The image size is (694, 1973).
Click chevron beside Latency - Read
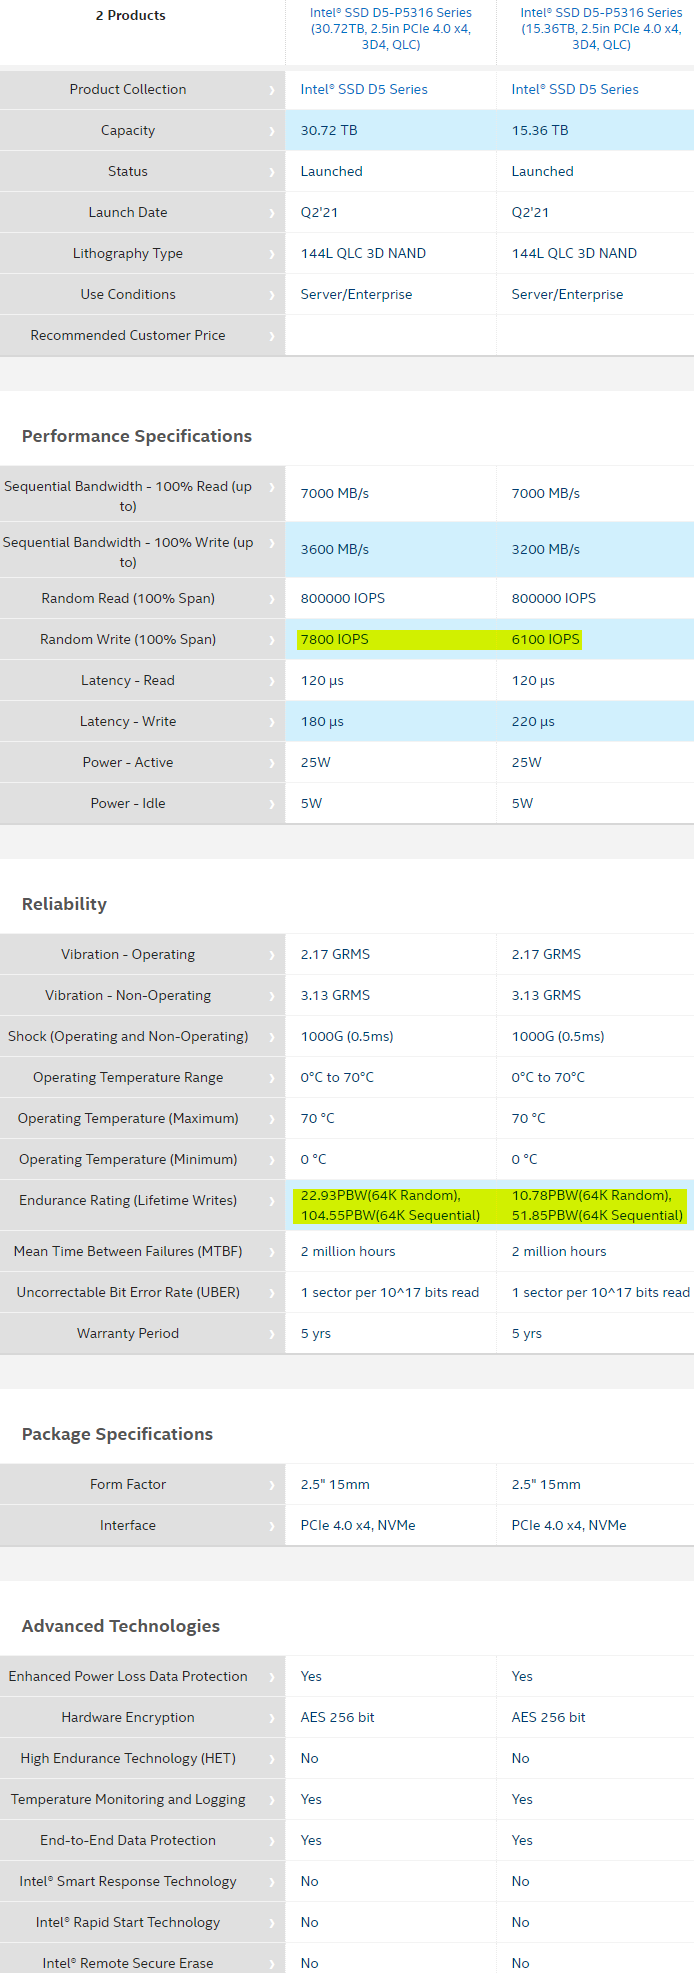271,681
